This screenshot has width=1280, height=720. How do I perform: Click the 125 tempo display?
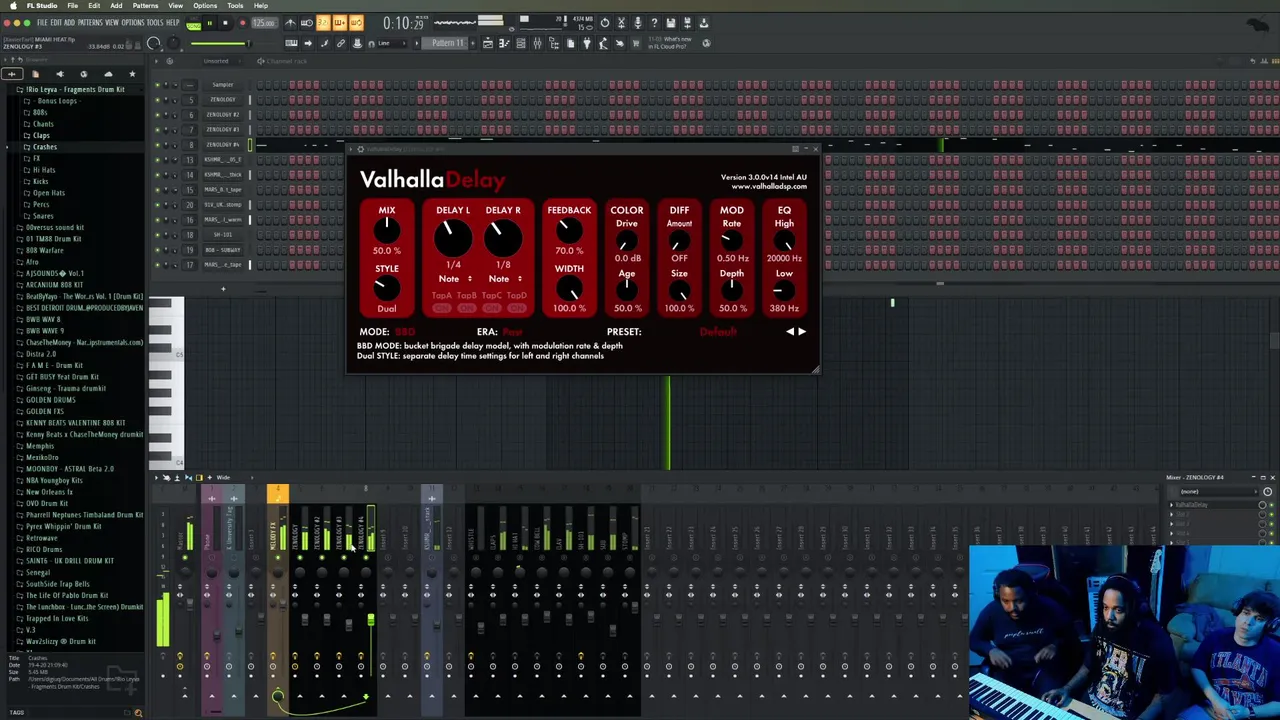click(264, 23)
